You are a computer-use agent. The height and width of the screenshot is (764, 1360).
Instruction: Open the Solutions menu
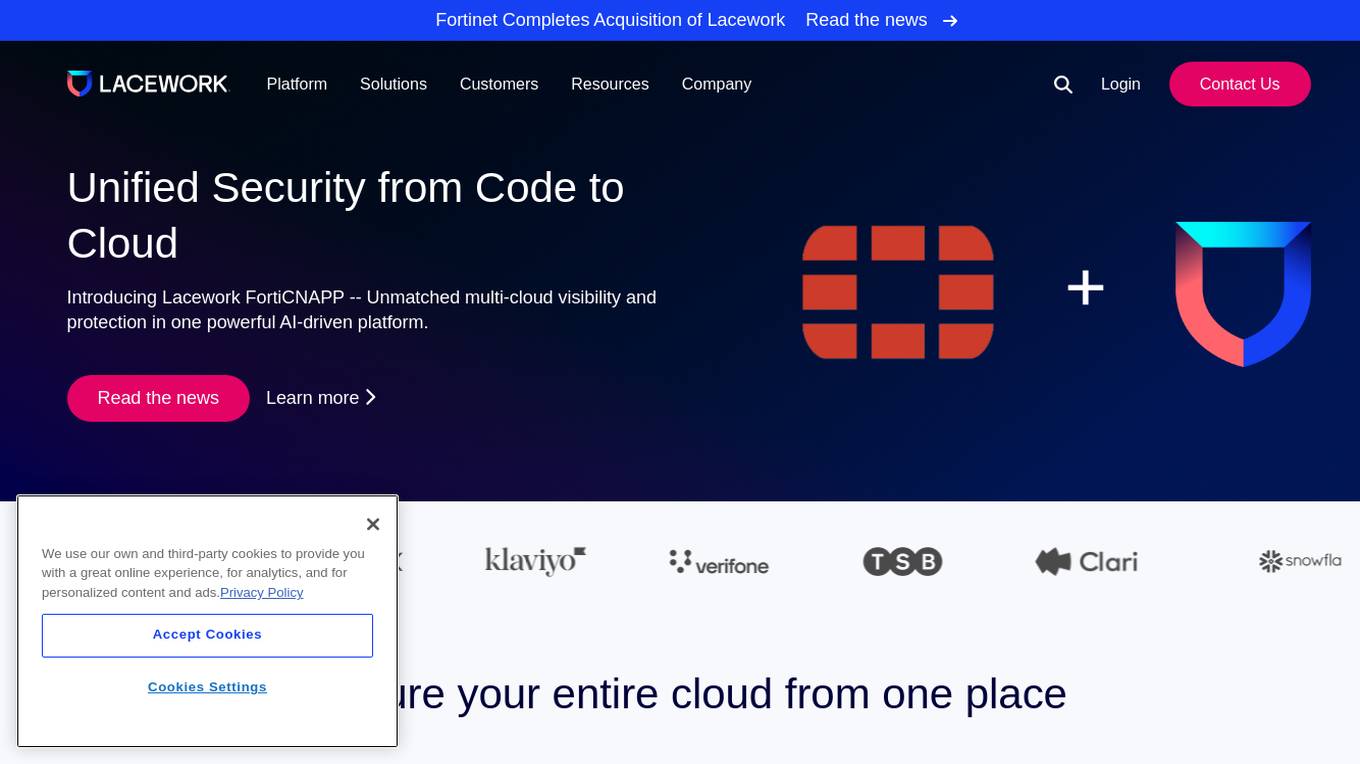point(393,84)
